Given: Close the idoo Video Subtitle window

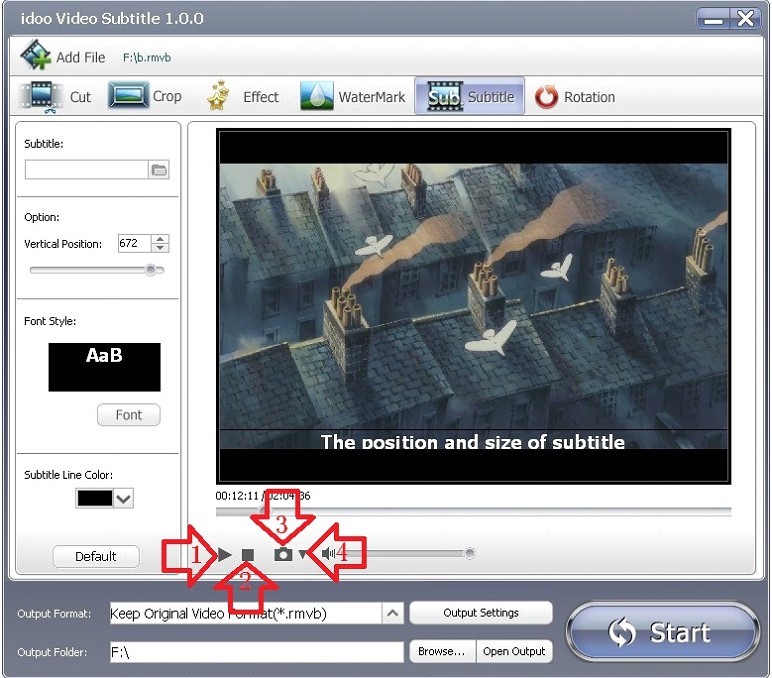Looking at the screenshot, I should [x=744, y=19].
